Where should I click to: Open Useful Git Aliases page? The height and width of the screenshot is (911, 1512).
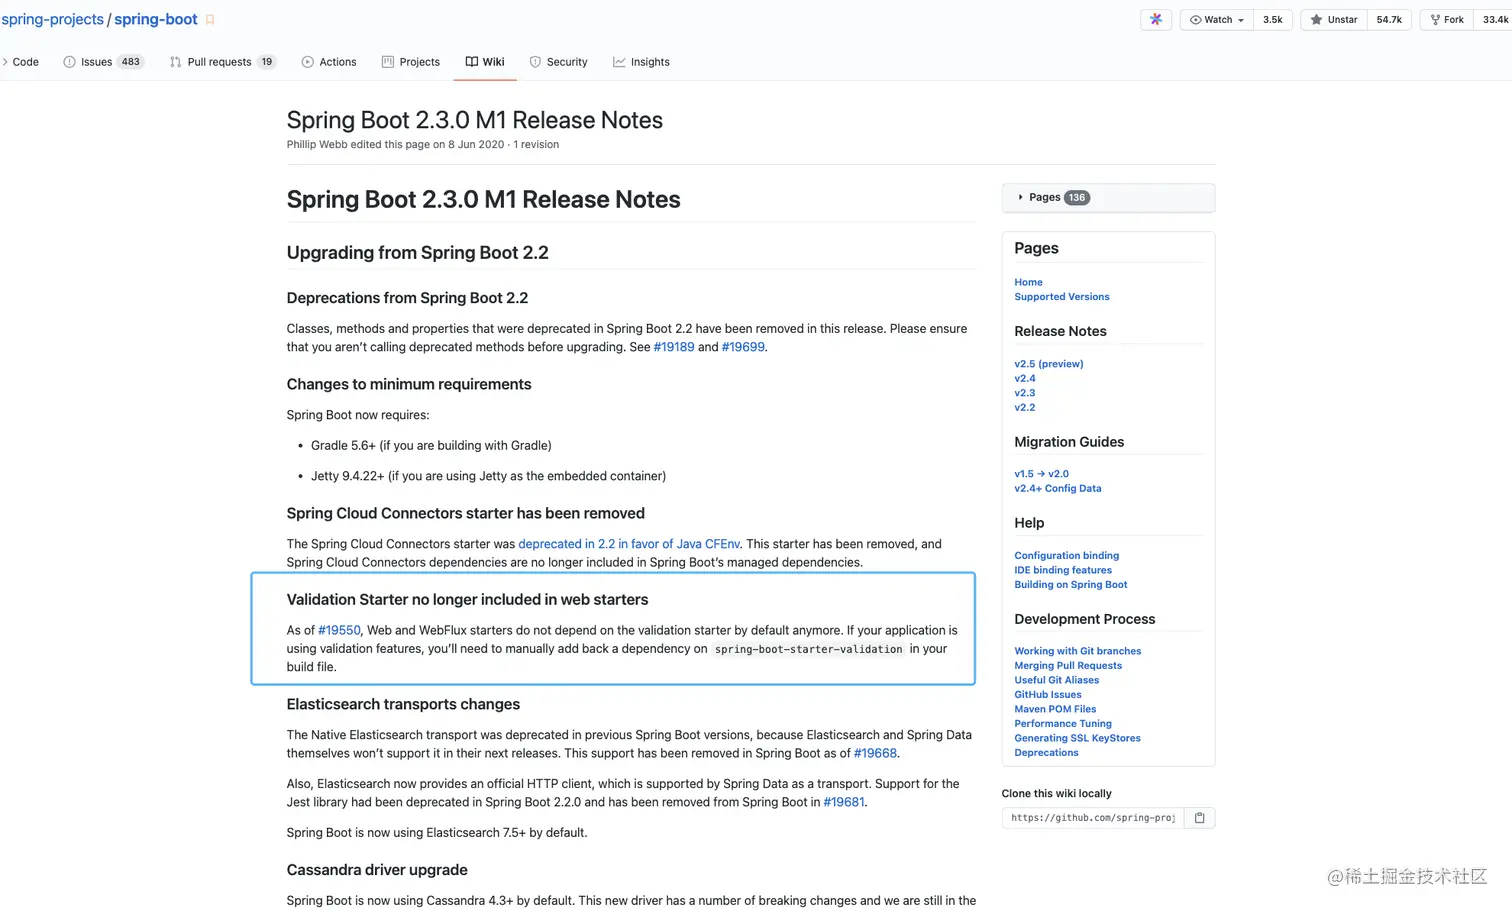click(1057, 680)
